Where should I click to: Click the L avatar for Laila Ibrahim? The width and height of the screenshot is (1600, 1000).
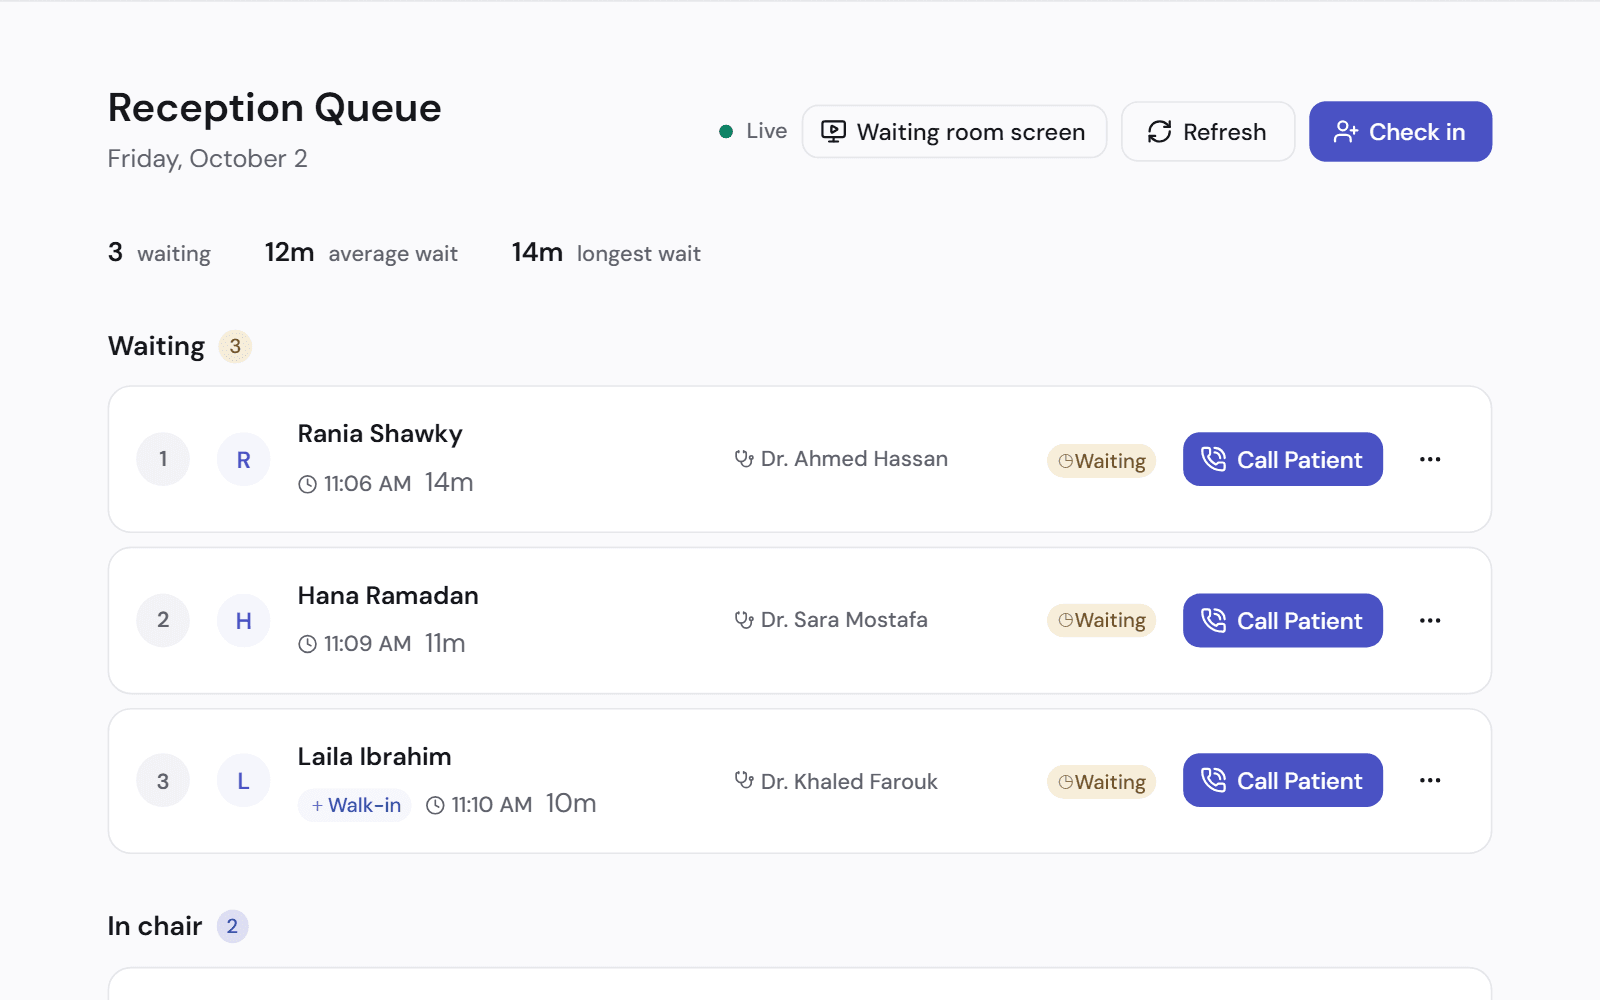point(243,781)
